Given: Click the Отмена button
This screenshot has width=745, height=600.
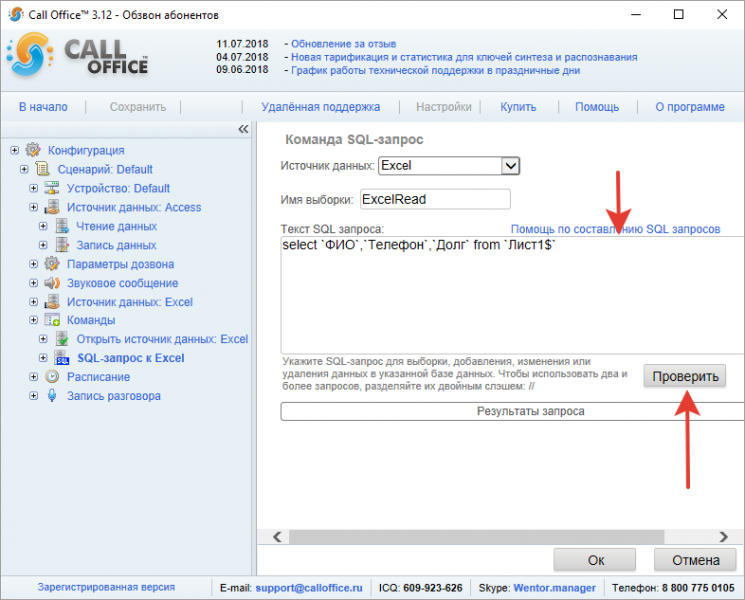Looking at the screenshot, I should [696, 560].
